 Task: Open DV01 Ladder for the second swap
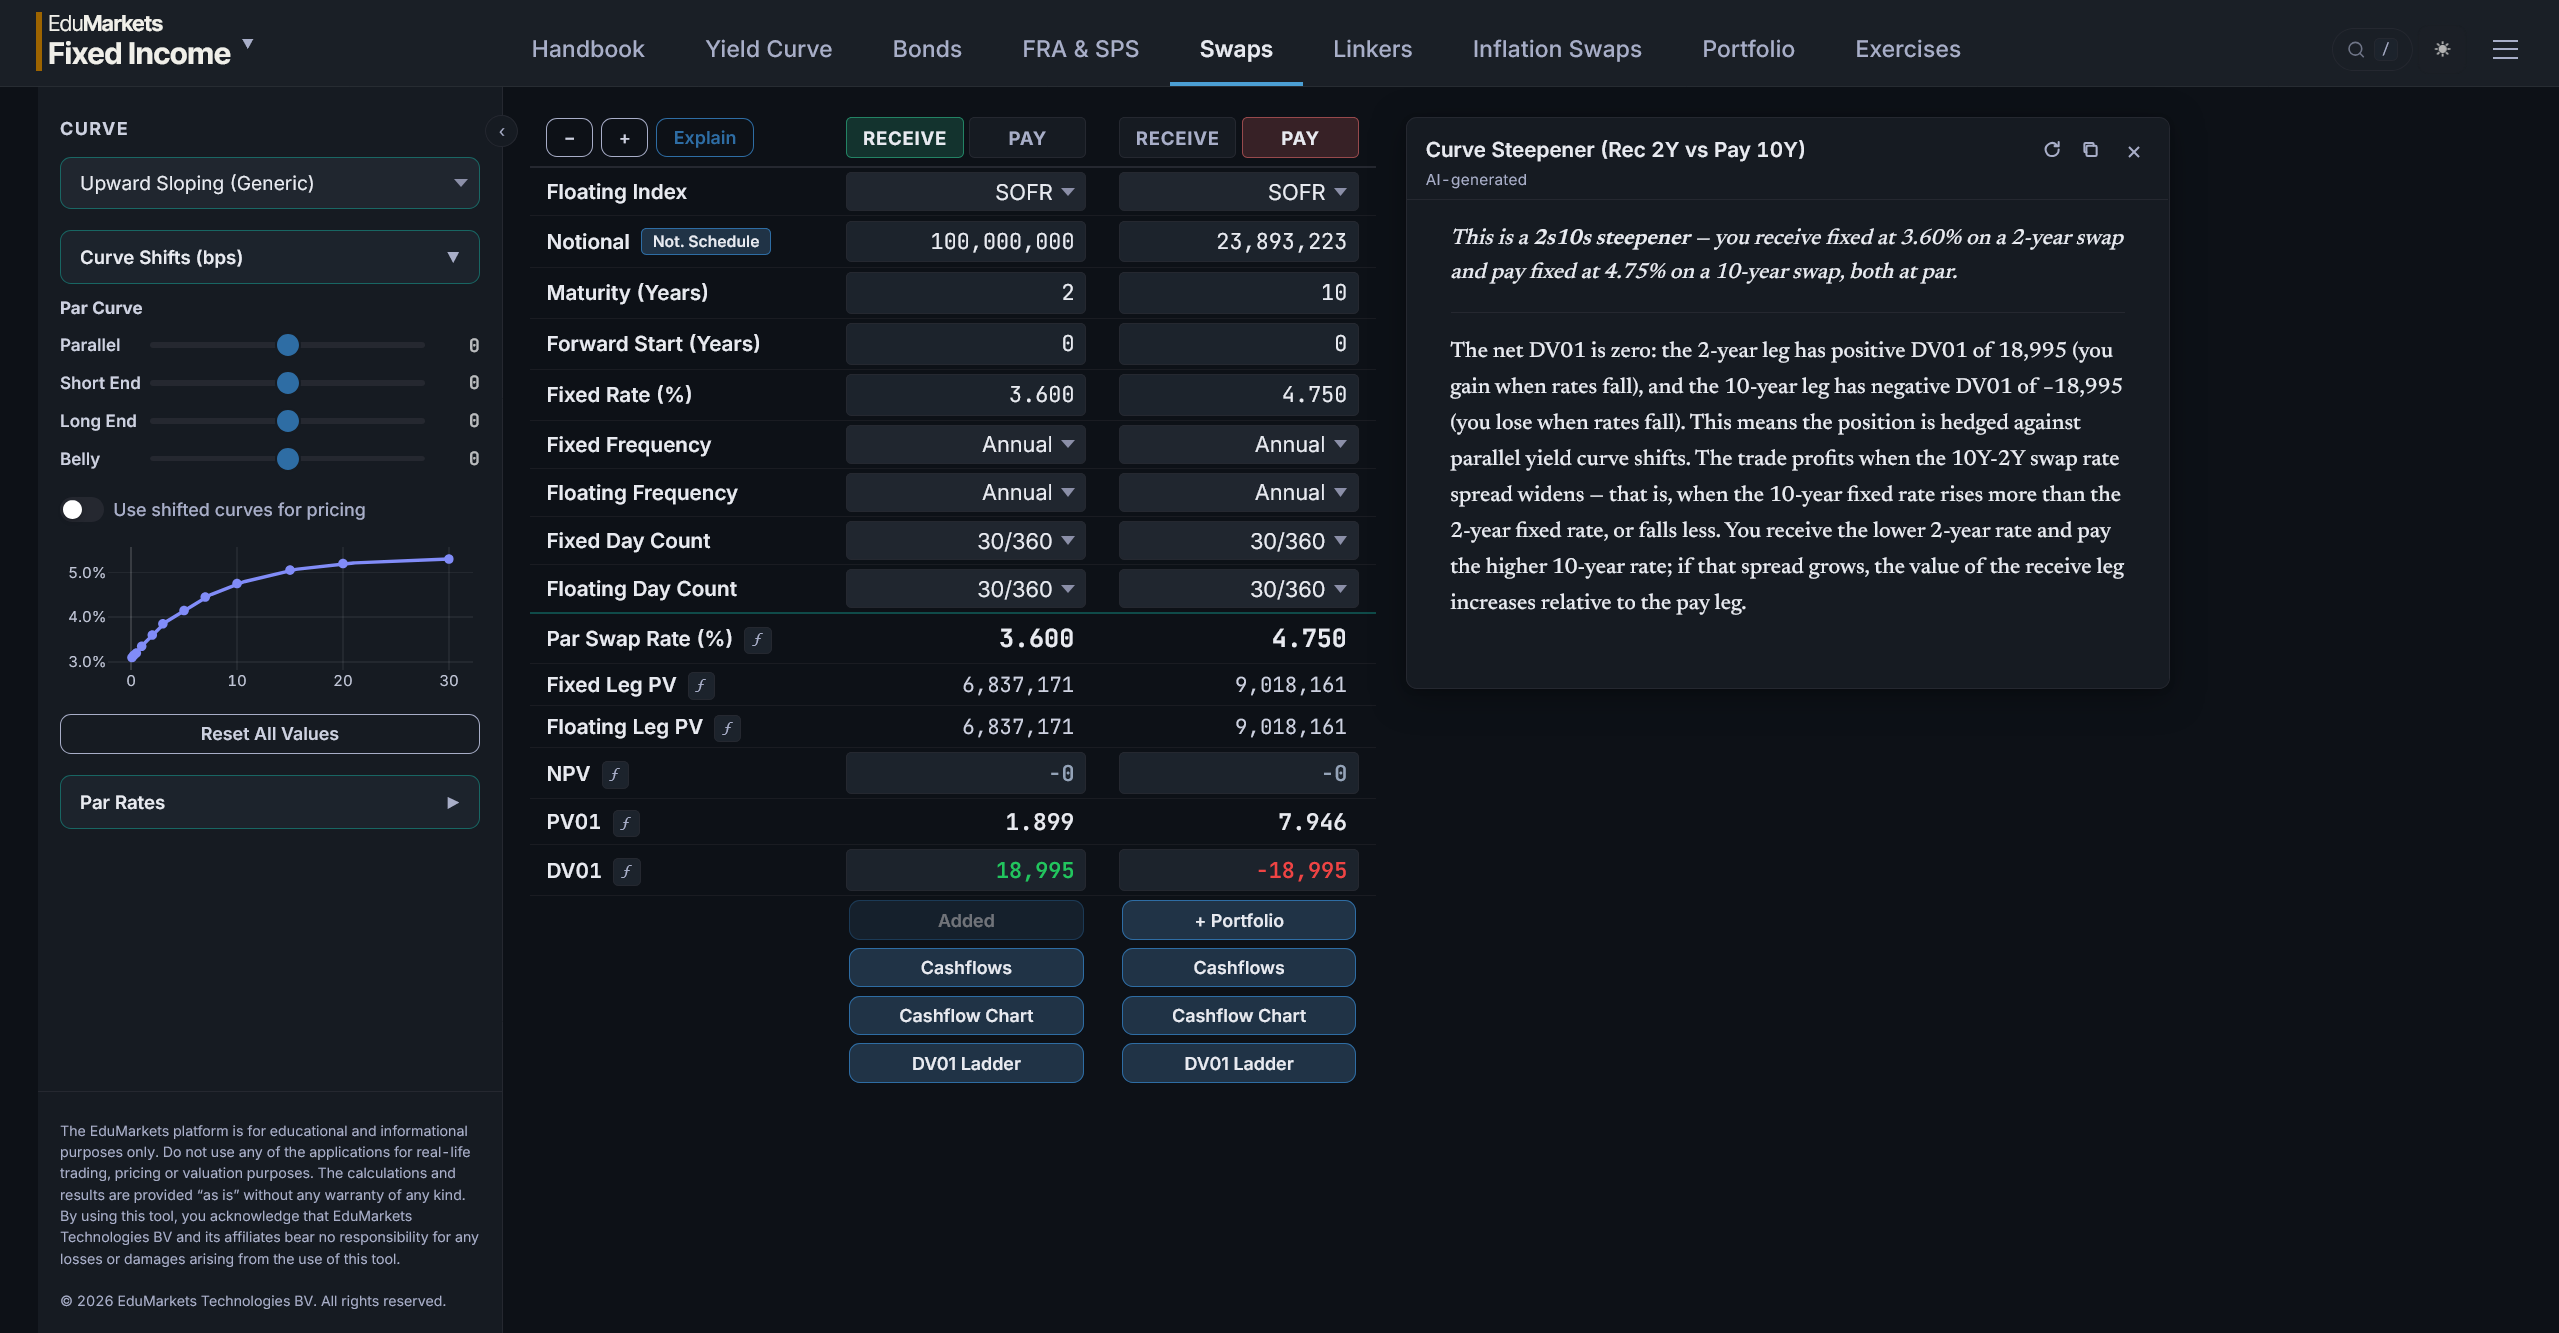[x=1238, y=1064]
